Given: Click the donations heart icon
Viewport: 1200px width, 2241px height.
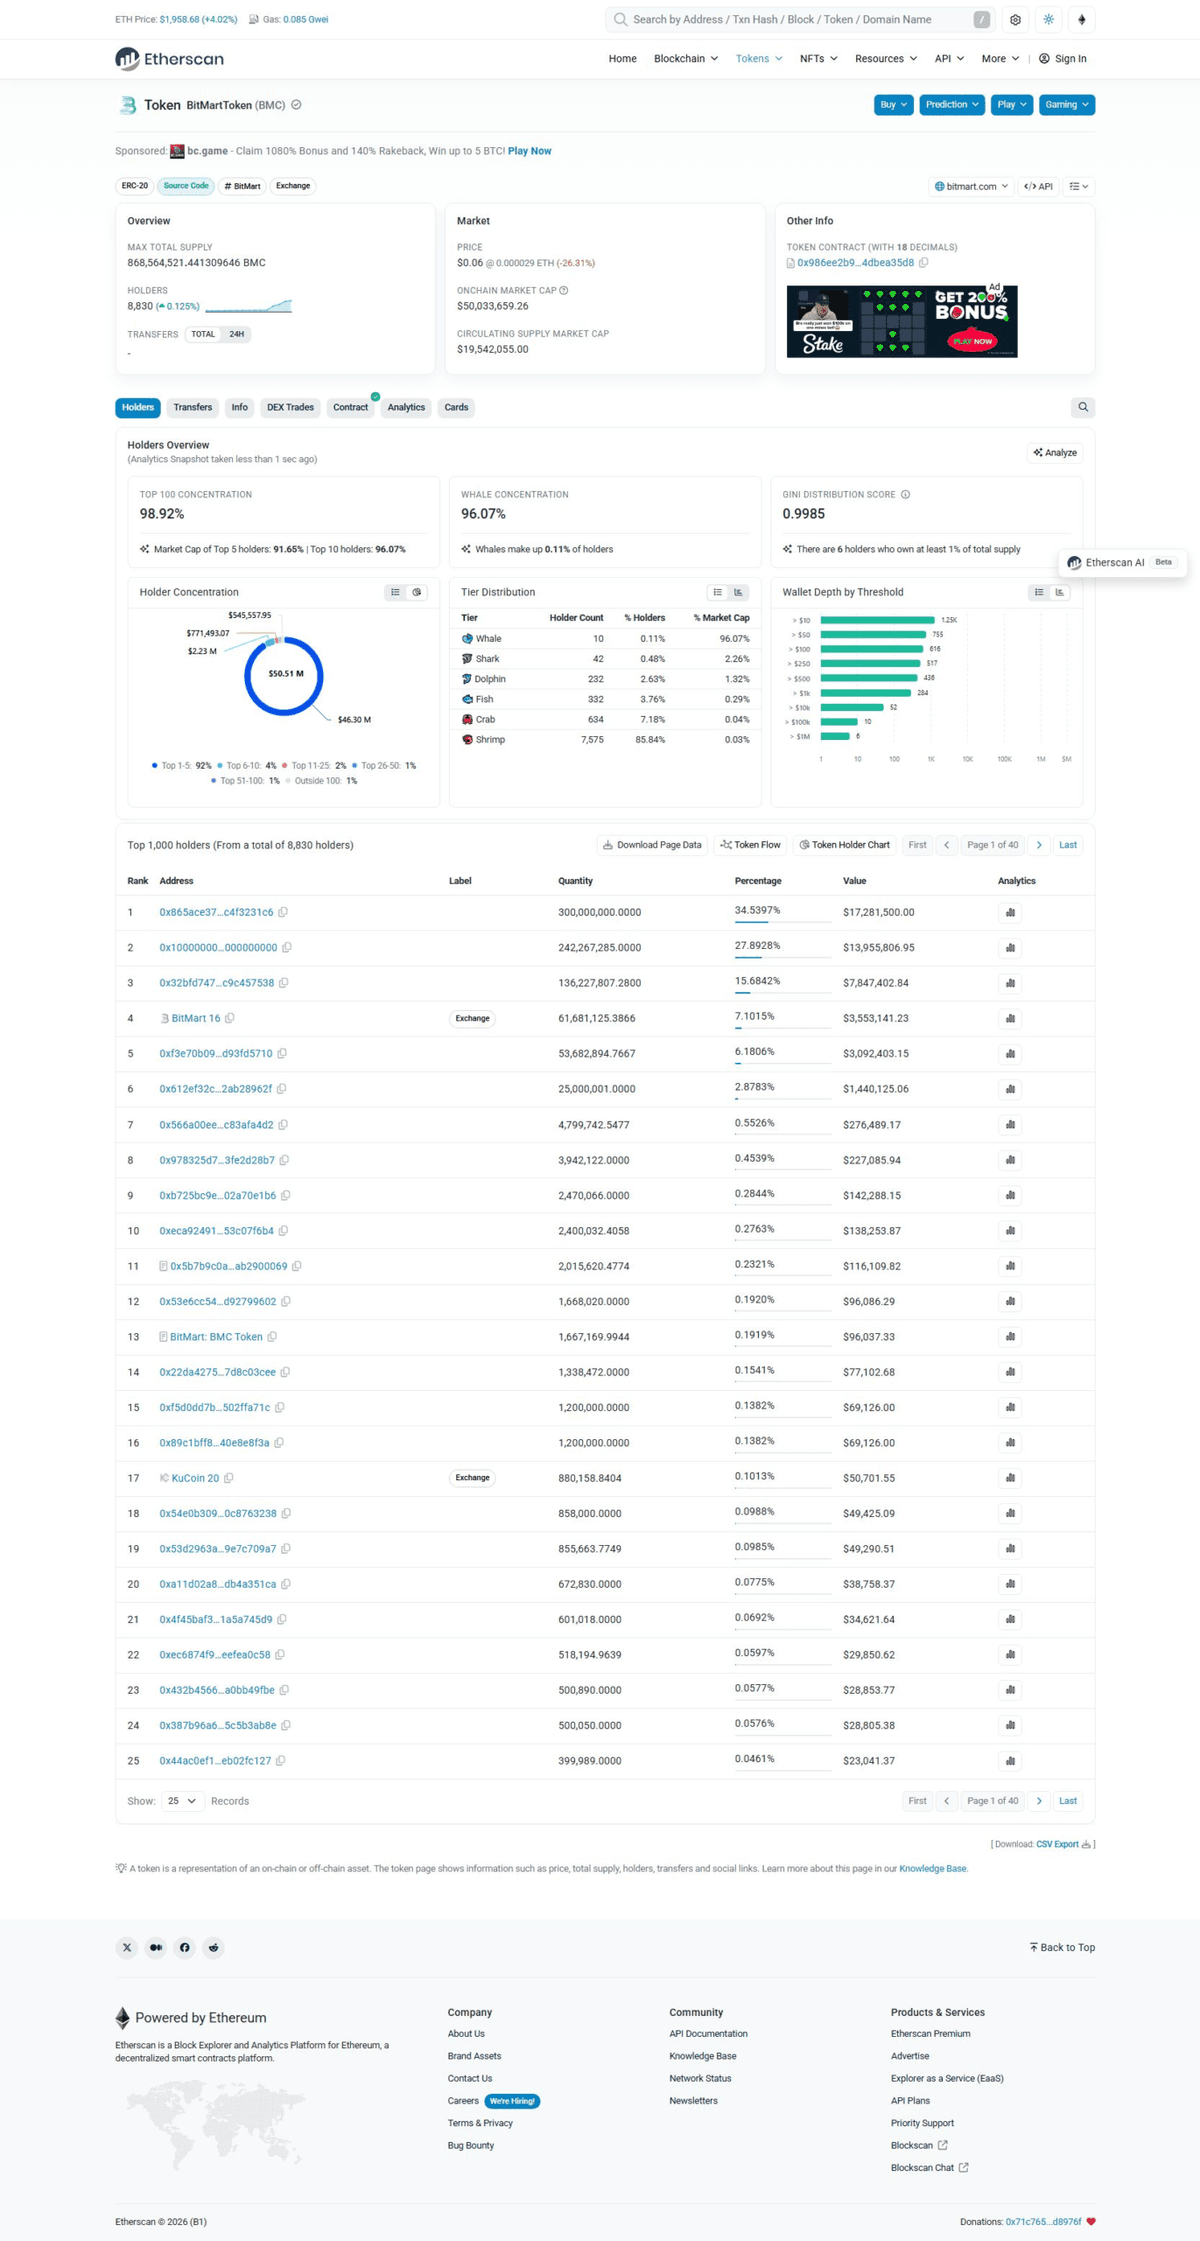Looking at the screenshot, I should click(x=1091, y=2221).
